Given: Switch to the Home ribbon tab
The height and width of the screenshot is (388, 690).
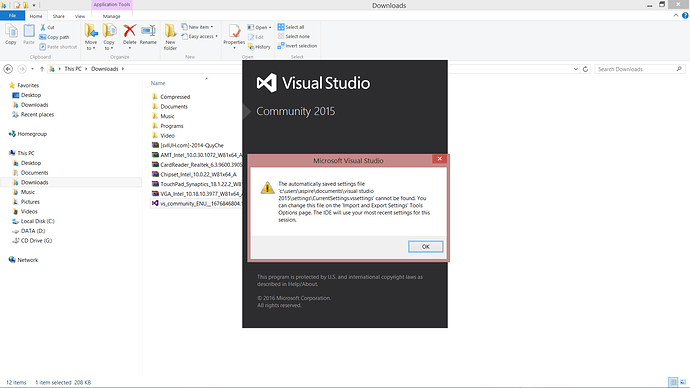Looking at the screenshot, I should point(36,16).
